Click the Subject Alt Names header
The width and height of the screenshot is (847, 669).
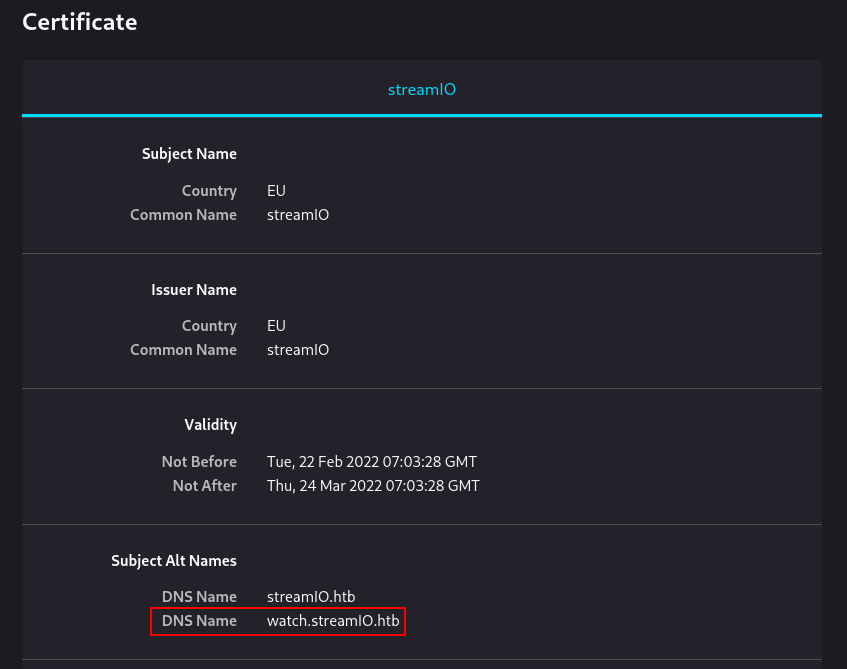[x=173, y=561]
